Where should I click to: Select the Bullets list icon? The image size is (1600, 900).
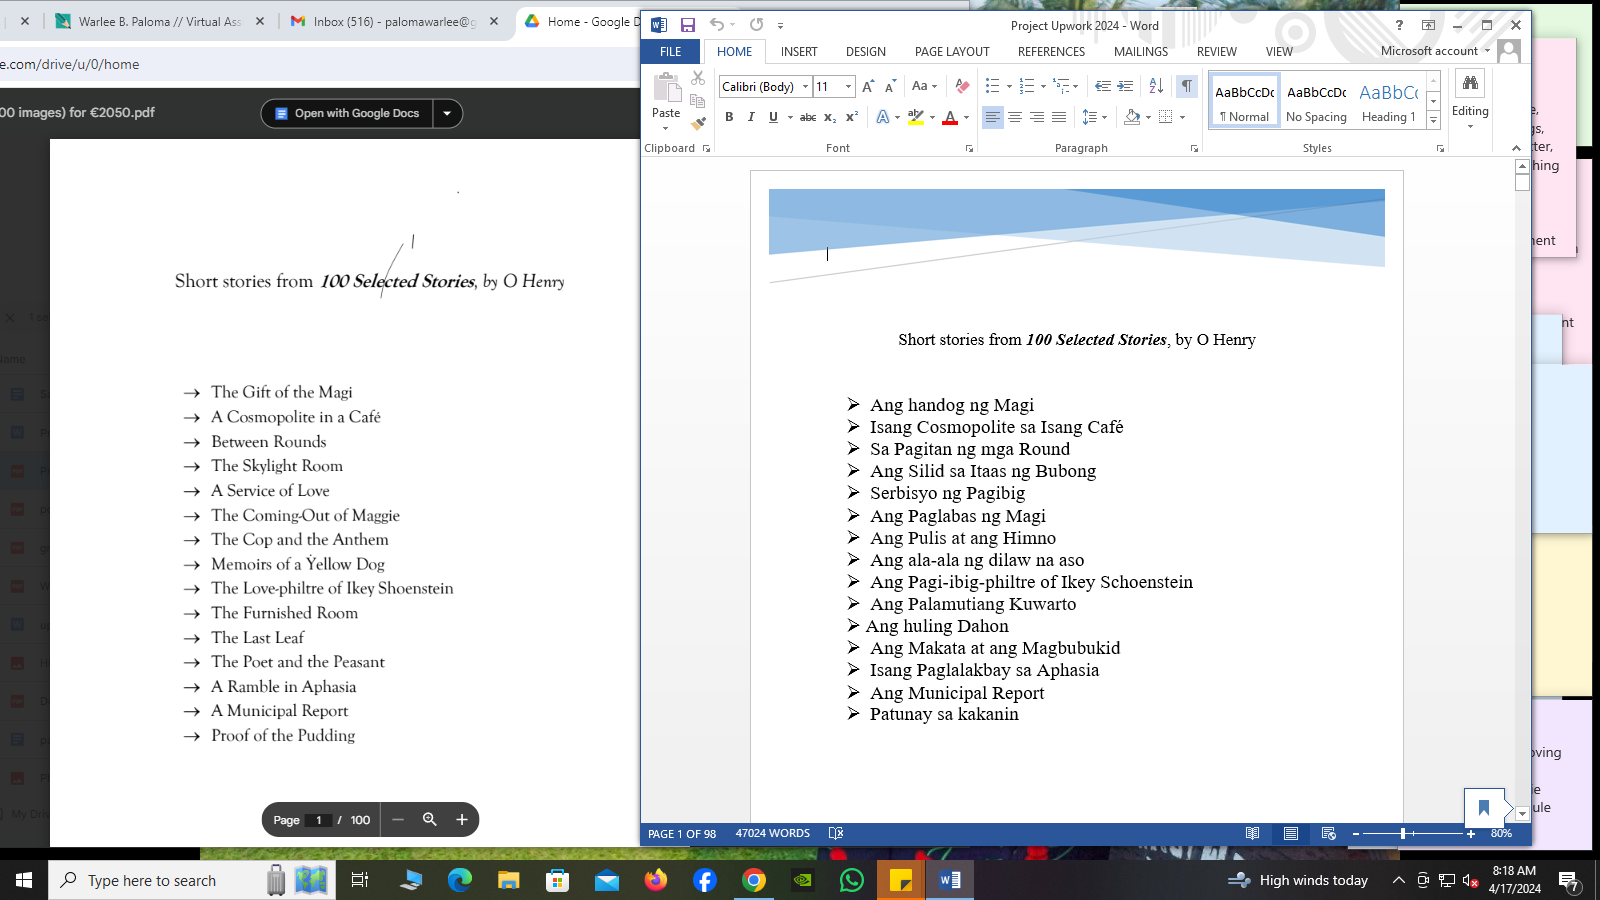[992, 86]
